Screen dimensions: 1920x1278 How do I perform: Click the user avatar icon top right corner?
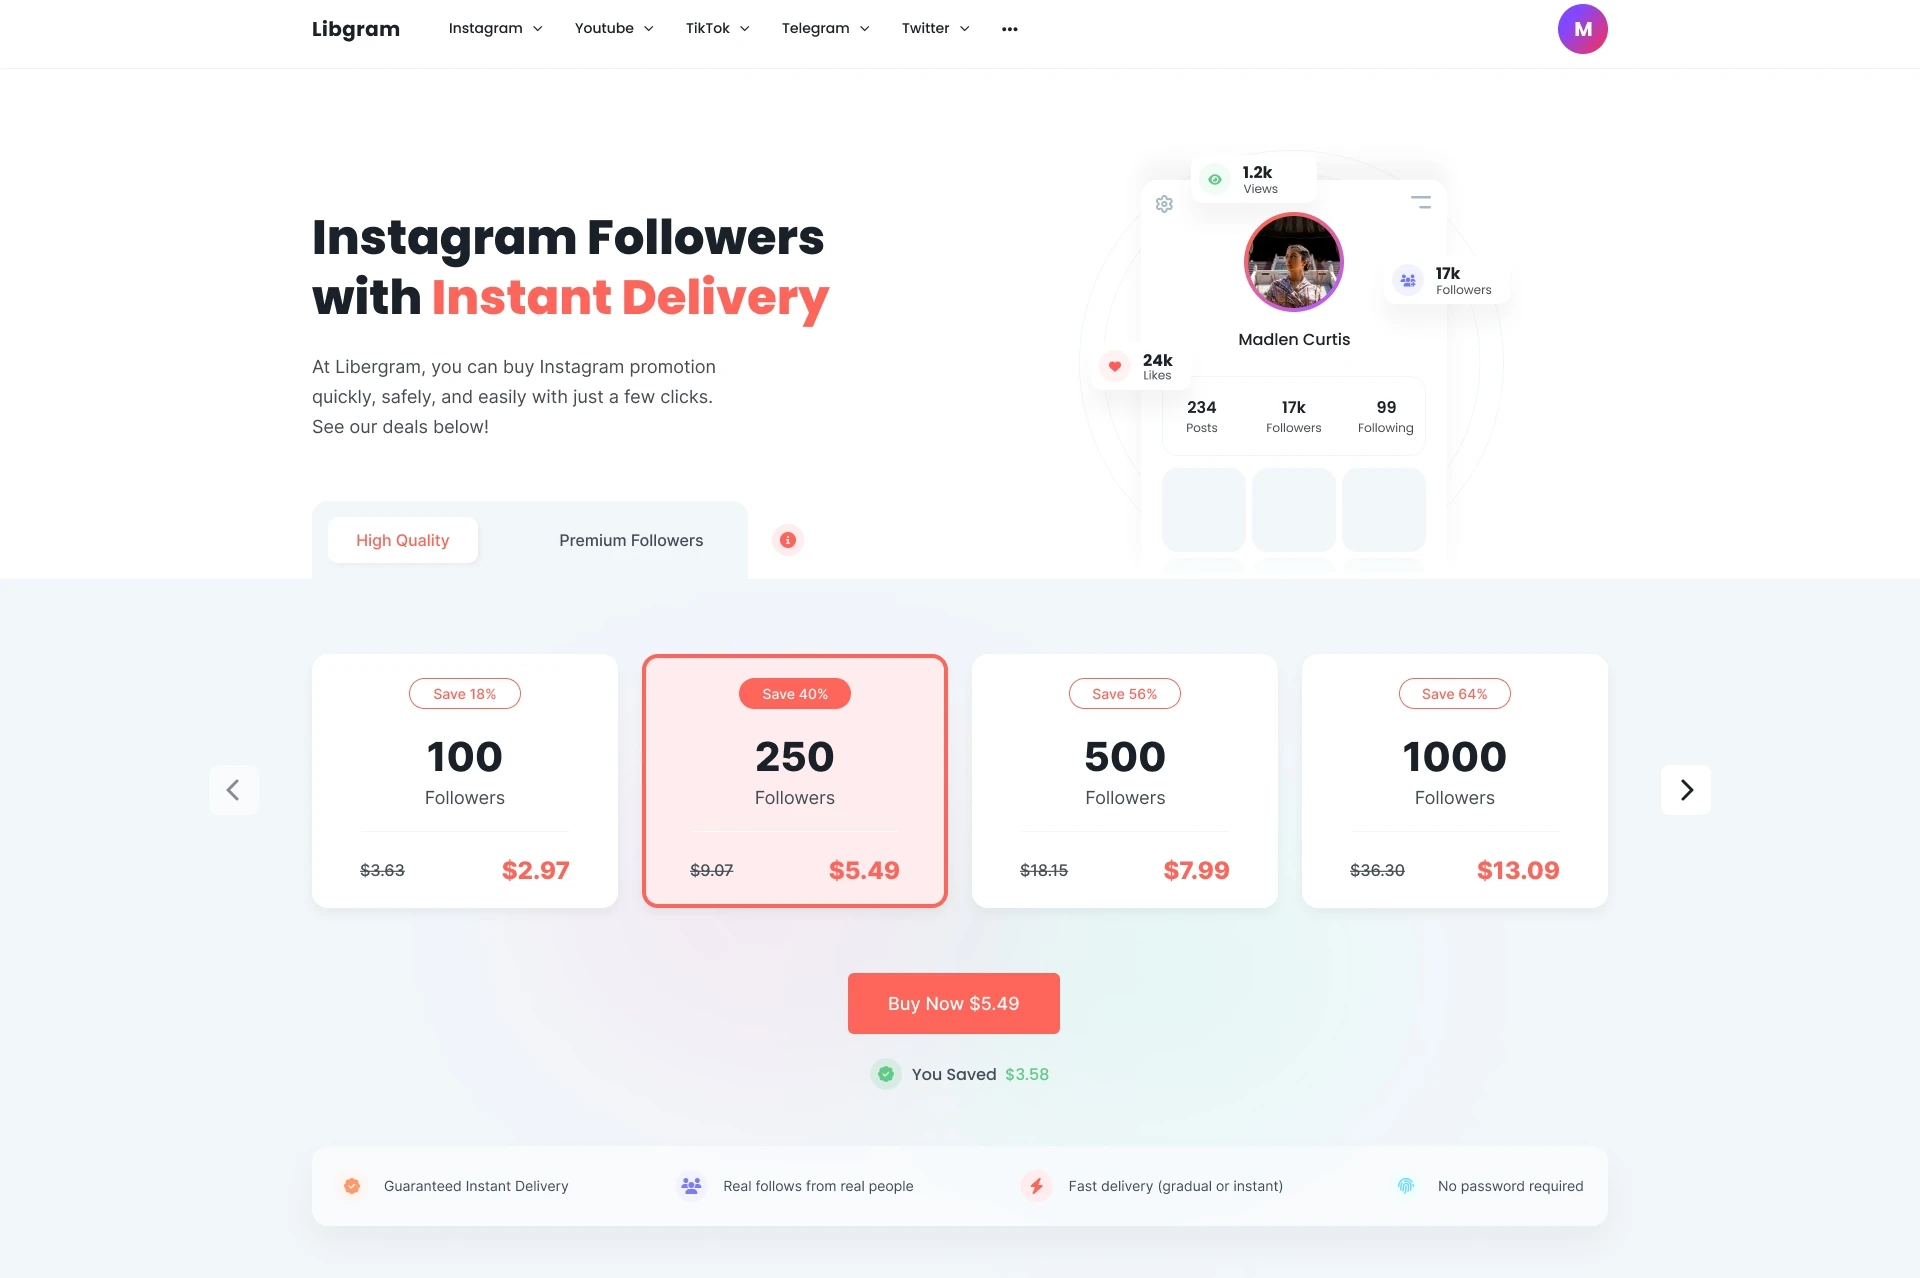pos(1582,29)
